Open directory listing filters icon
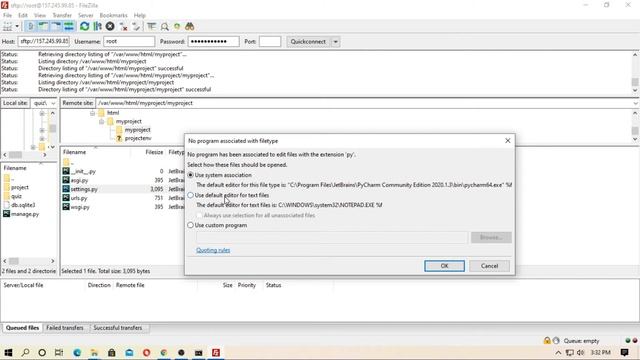640x360 pixels. [x=151, y=27]
